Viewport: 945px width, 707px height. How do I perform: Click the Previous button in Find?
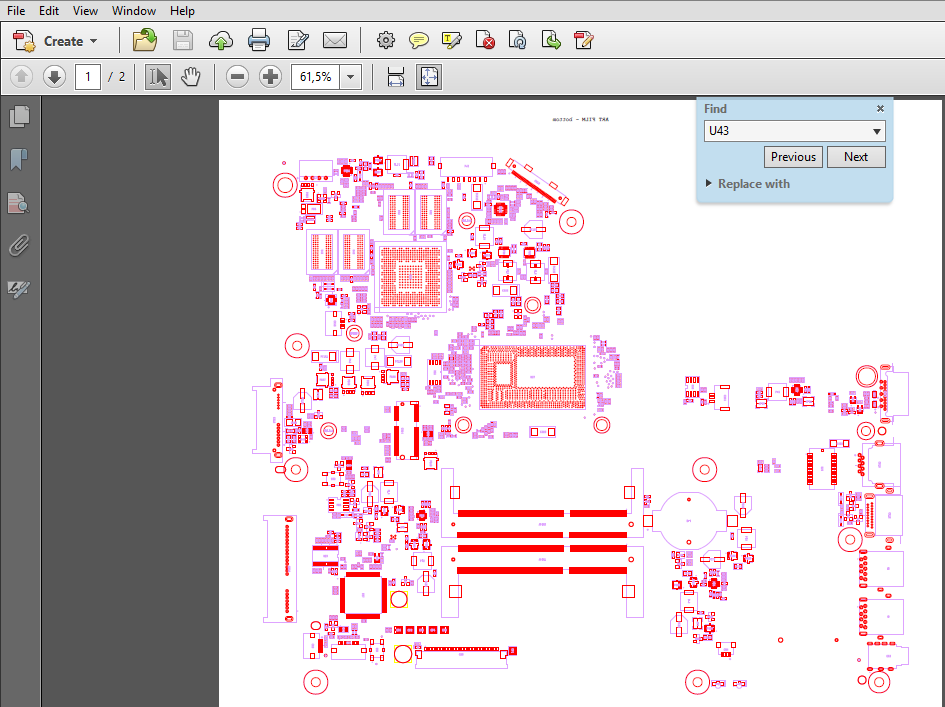pos(793,157)
